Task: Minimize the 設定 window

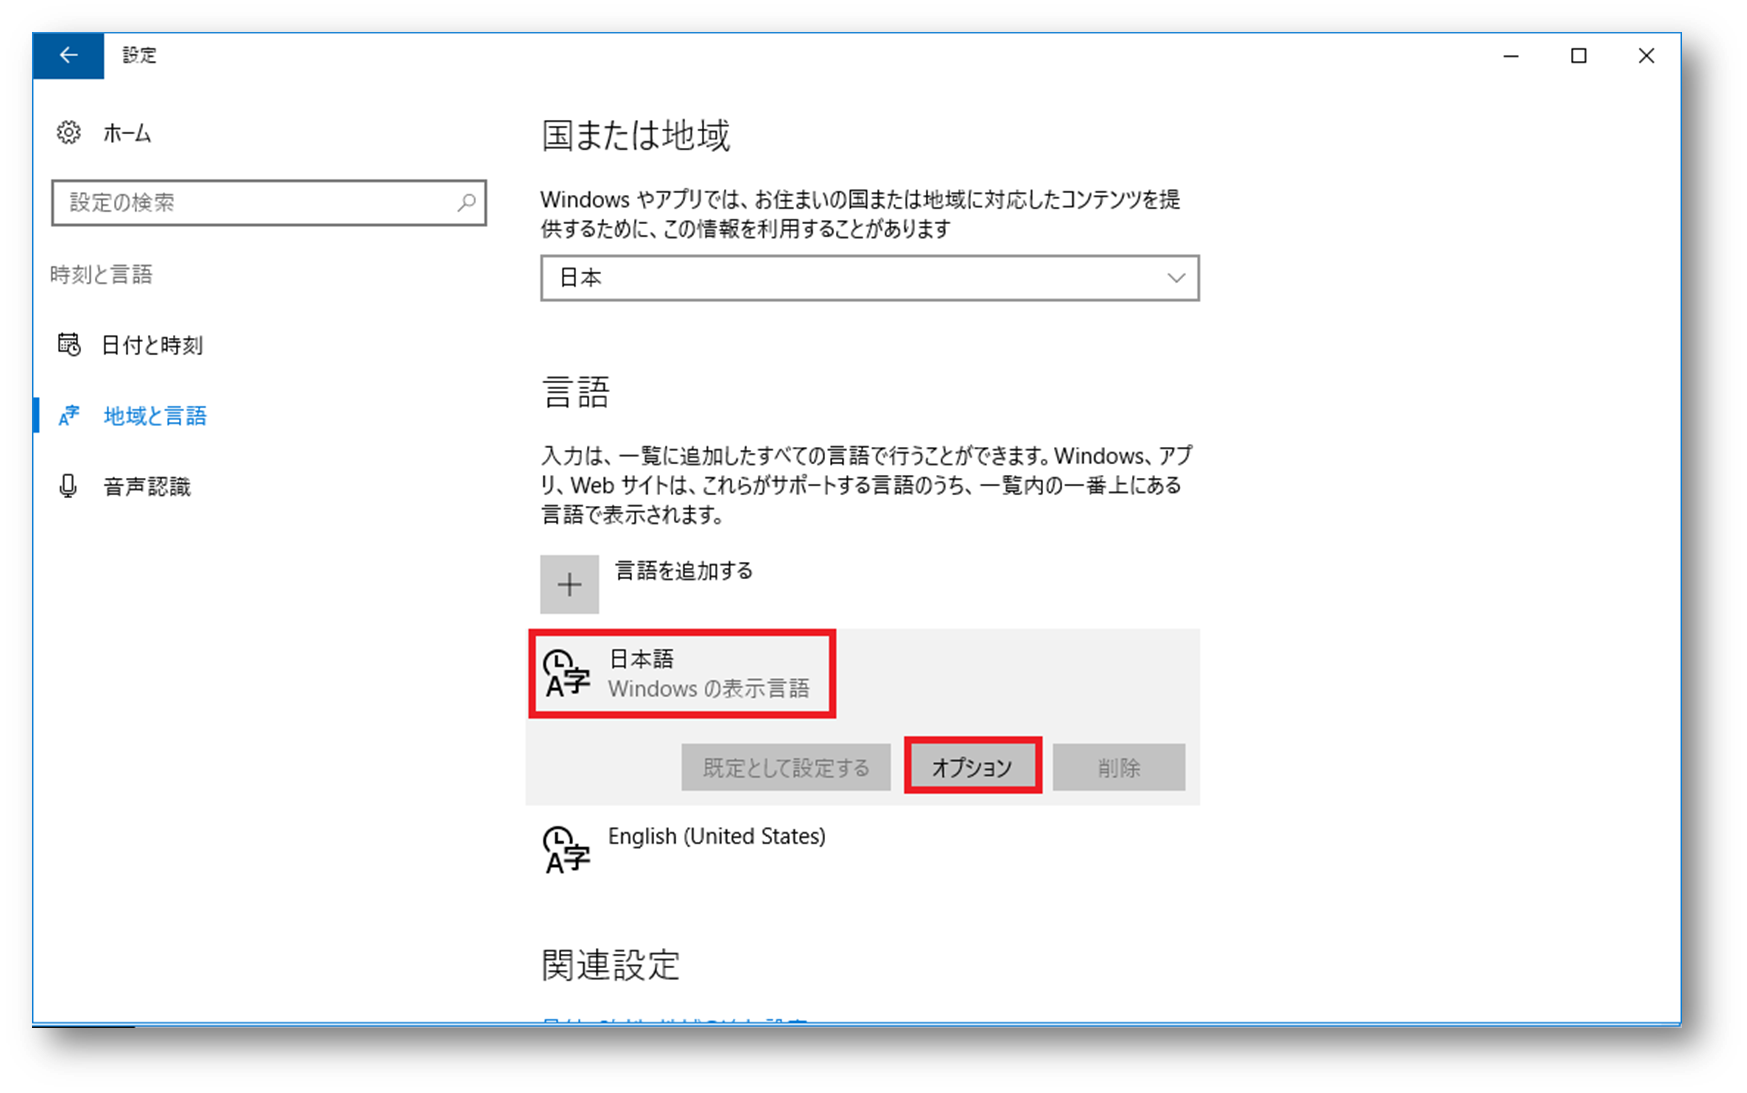Action: pyautogui.click(x=1511, y=56)
